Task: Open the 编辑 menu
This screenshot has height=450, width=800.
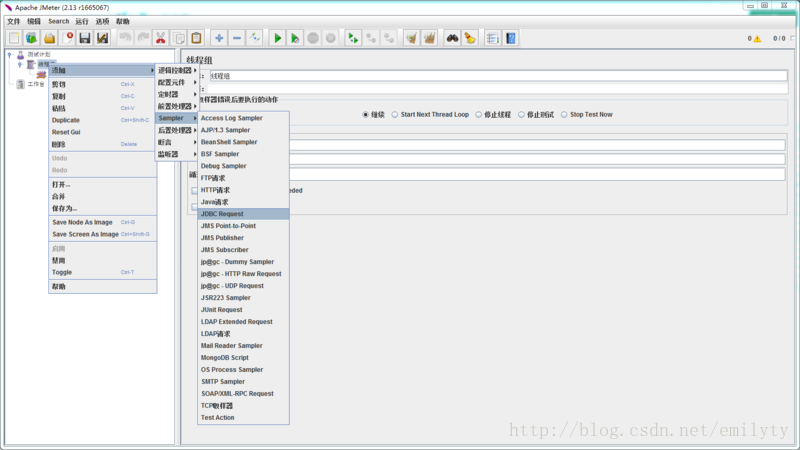Action: point(34,21)
